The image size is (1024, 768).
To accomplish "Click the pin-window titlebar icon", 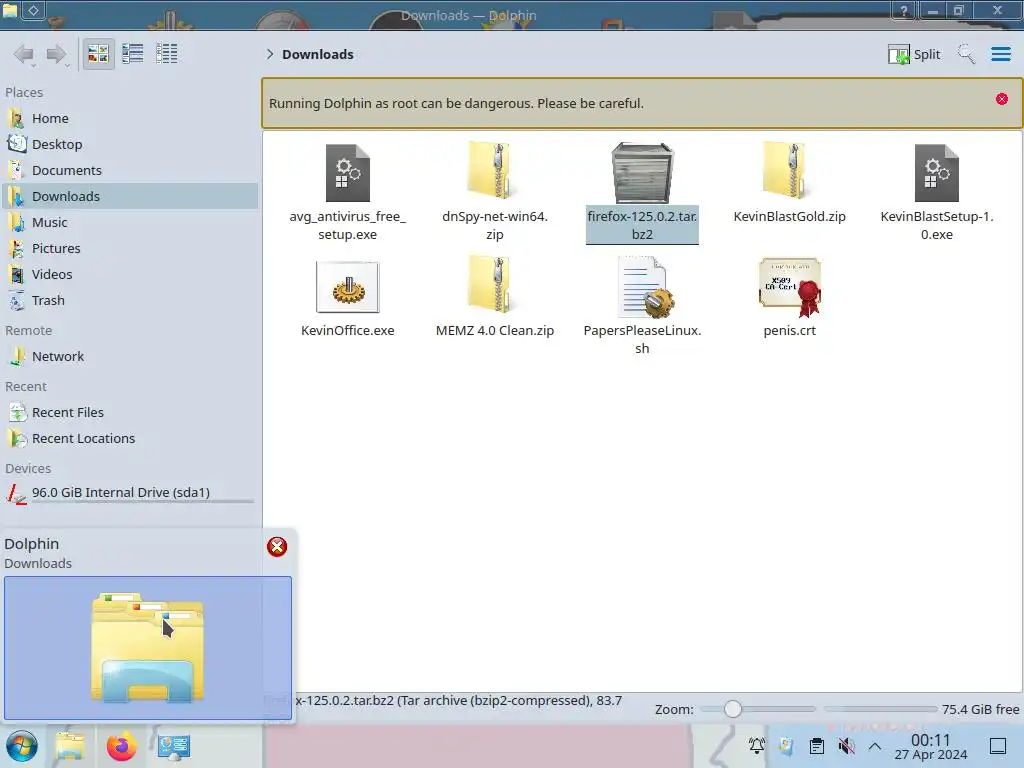I will pos(33,10).
